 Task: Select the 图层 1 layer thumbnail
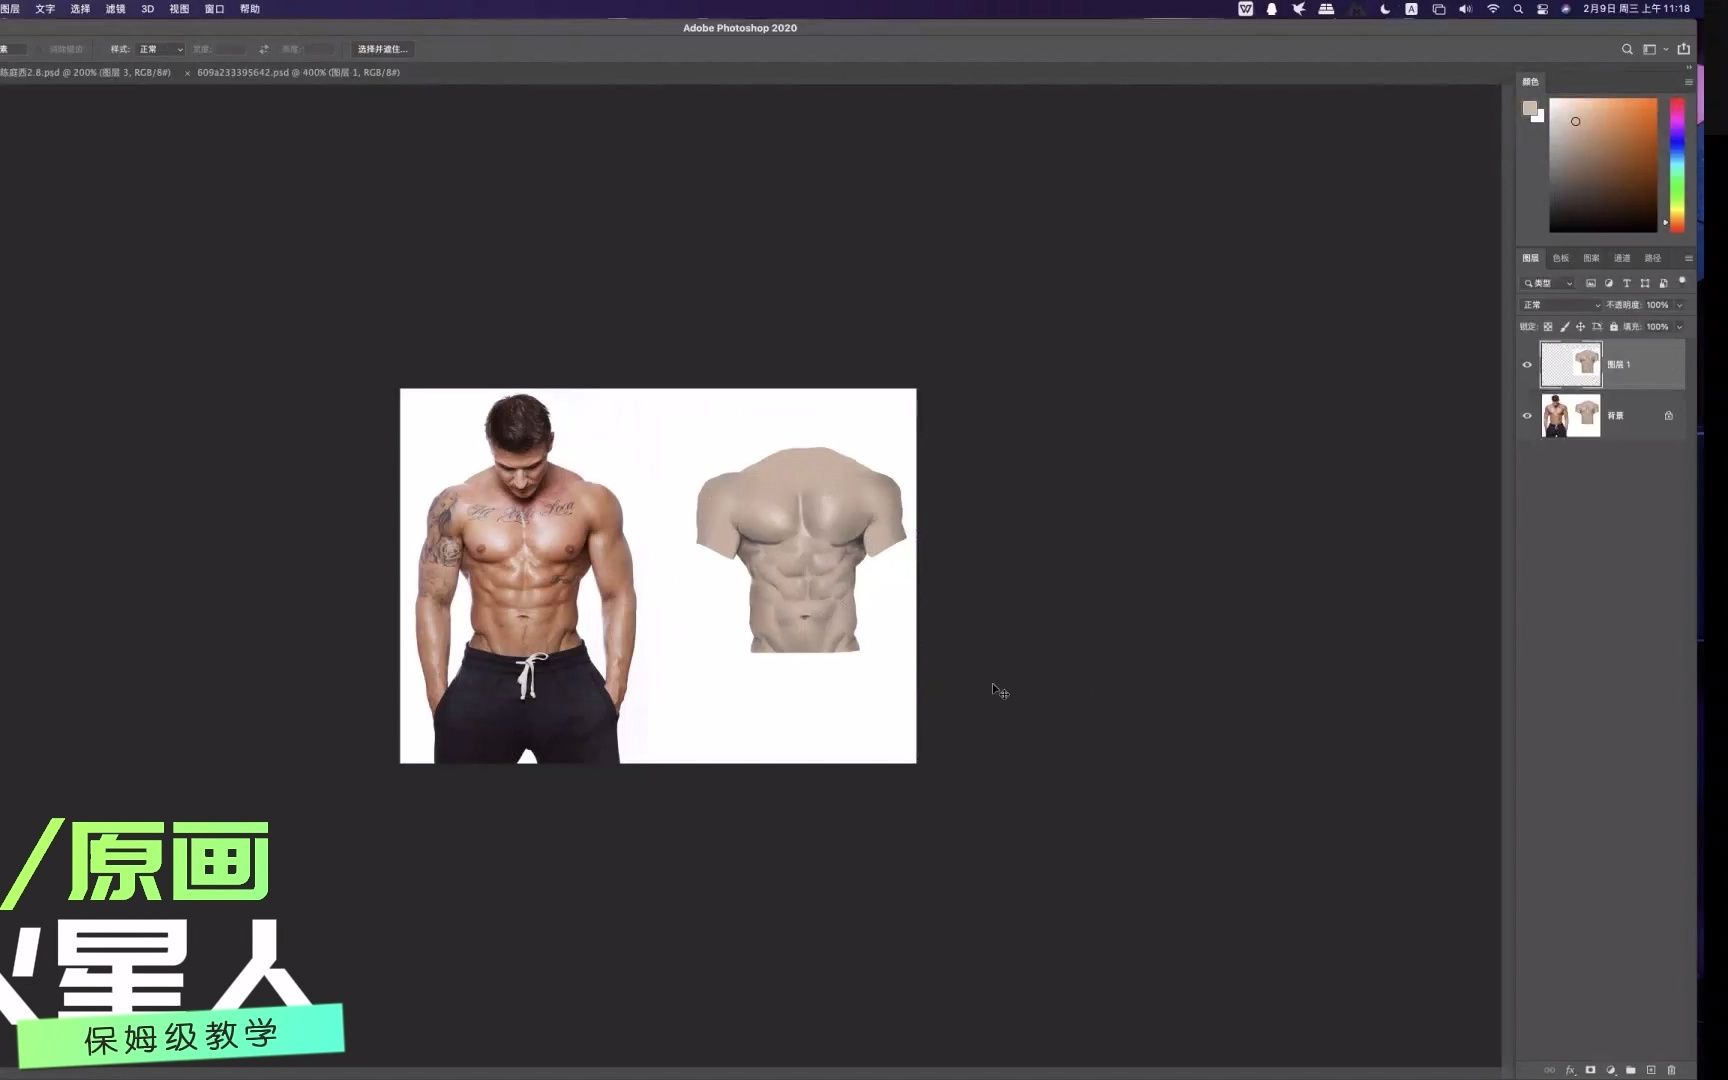click(x=1571, y=365)
